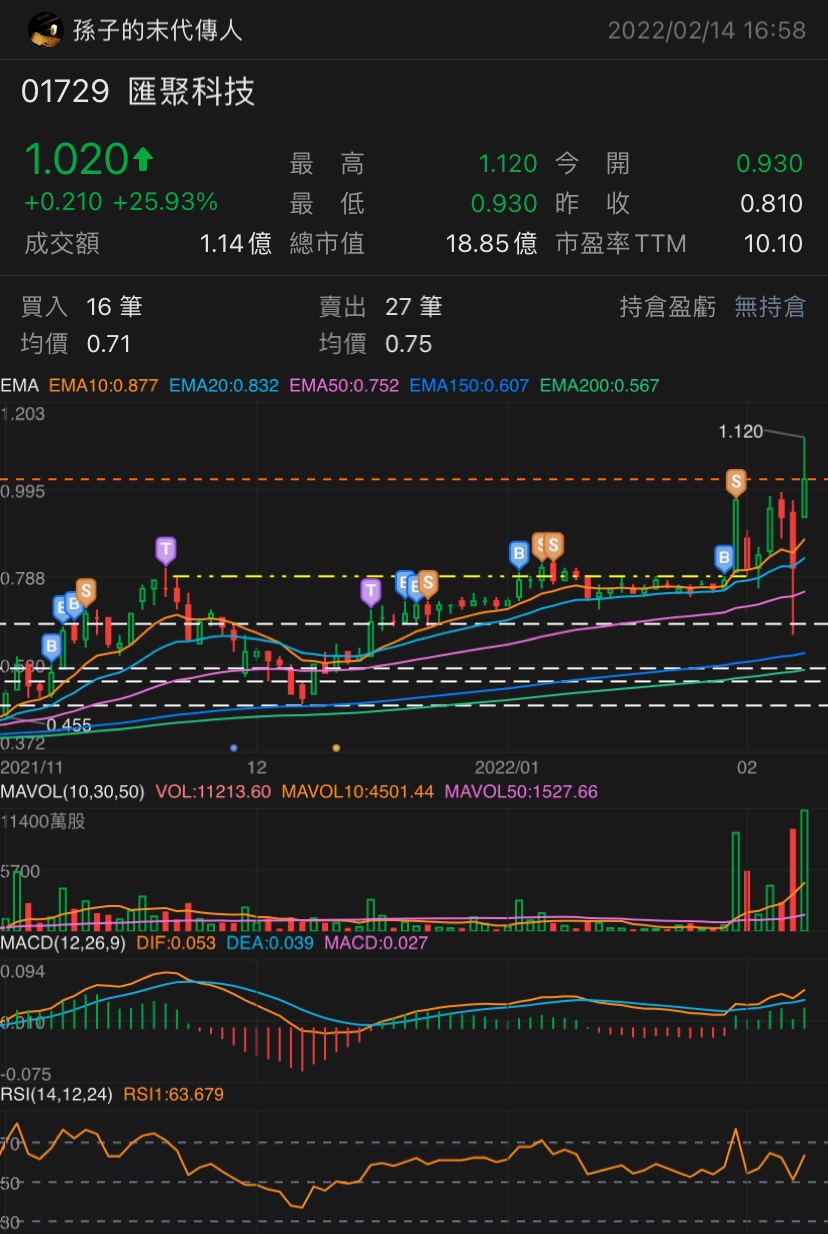Tap the 今開 value 0.930
The height and width of the screenshot is (1234, 828).
[769, 163]
